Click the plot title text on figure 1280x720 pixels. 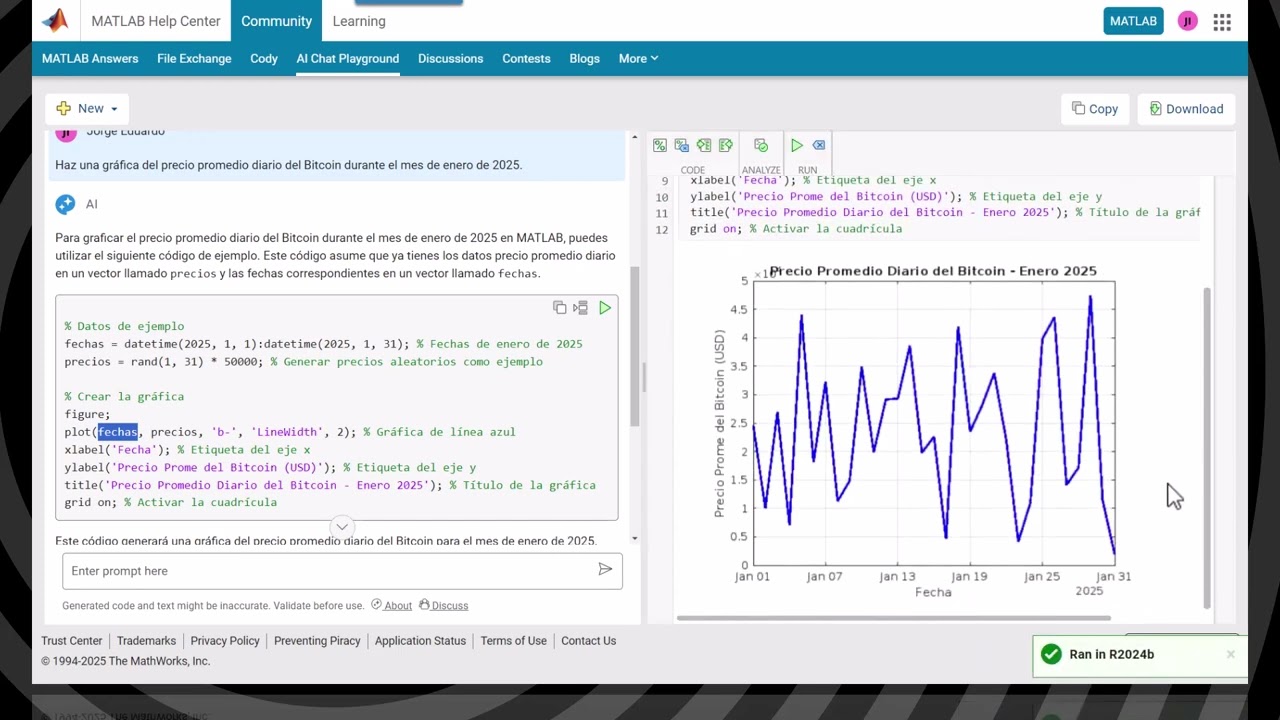933,271
